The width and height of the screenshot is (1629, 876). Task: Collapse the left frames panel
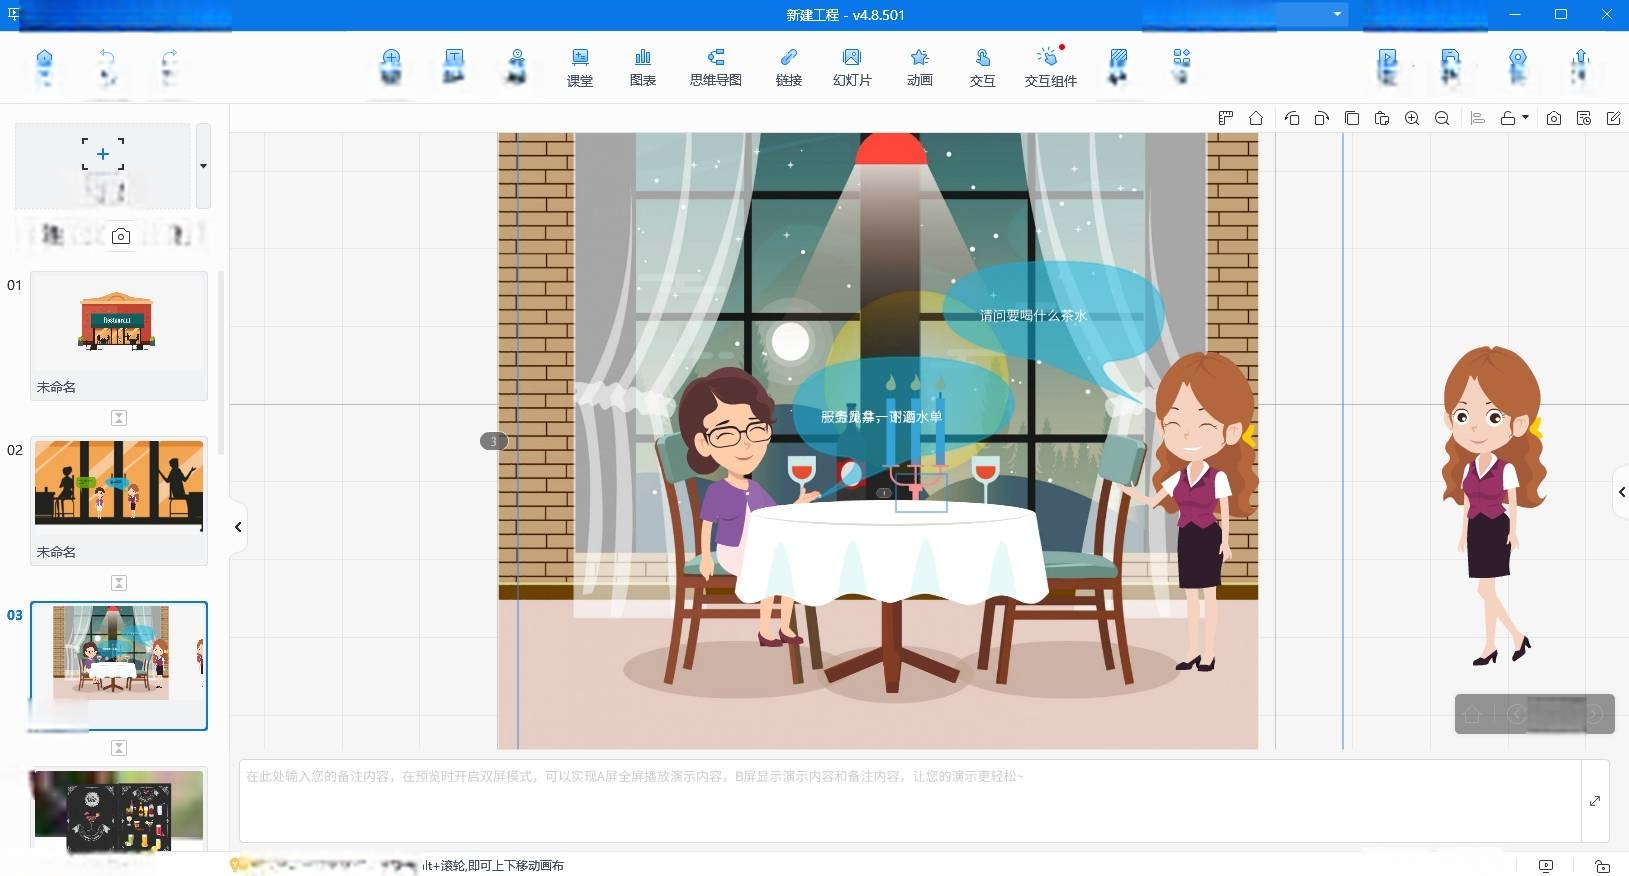[238, 527]
